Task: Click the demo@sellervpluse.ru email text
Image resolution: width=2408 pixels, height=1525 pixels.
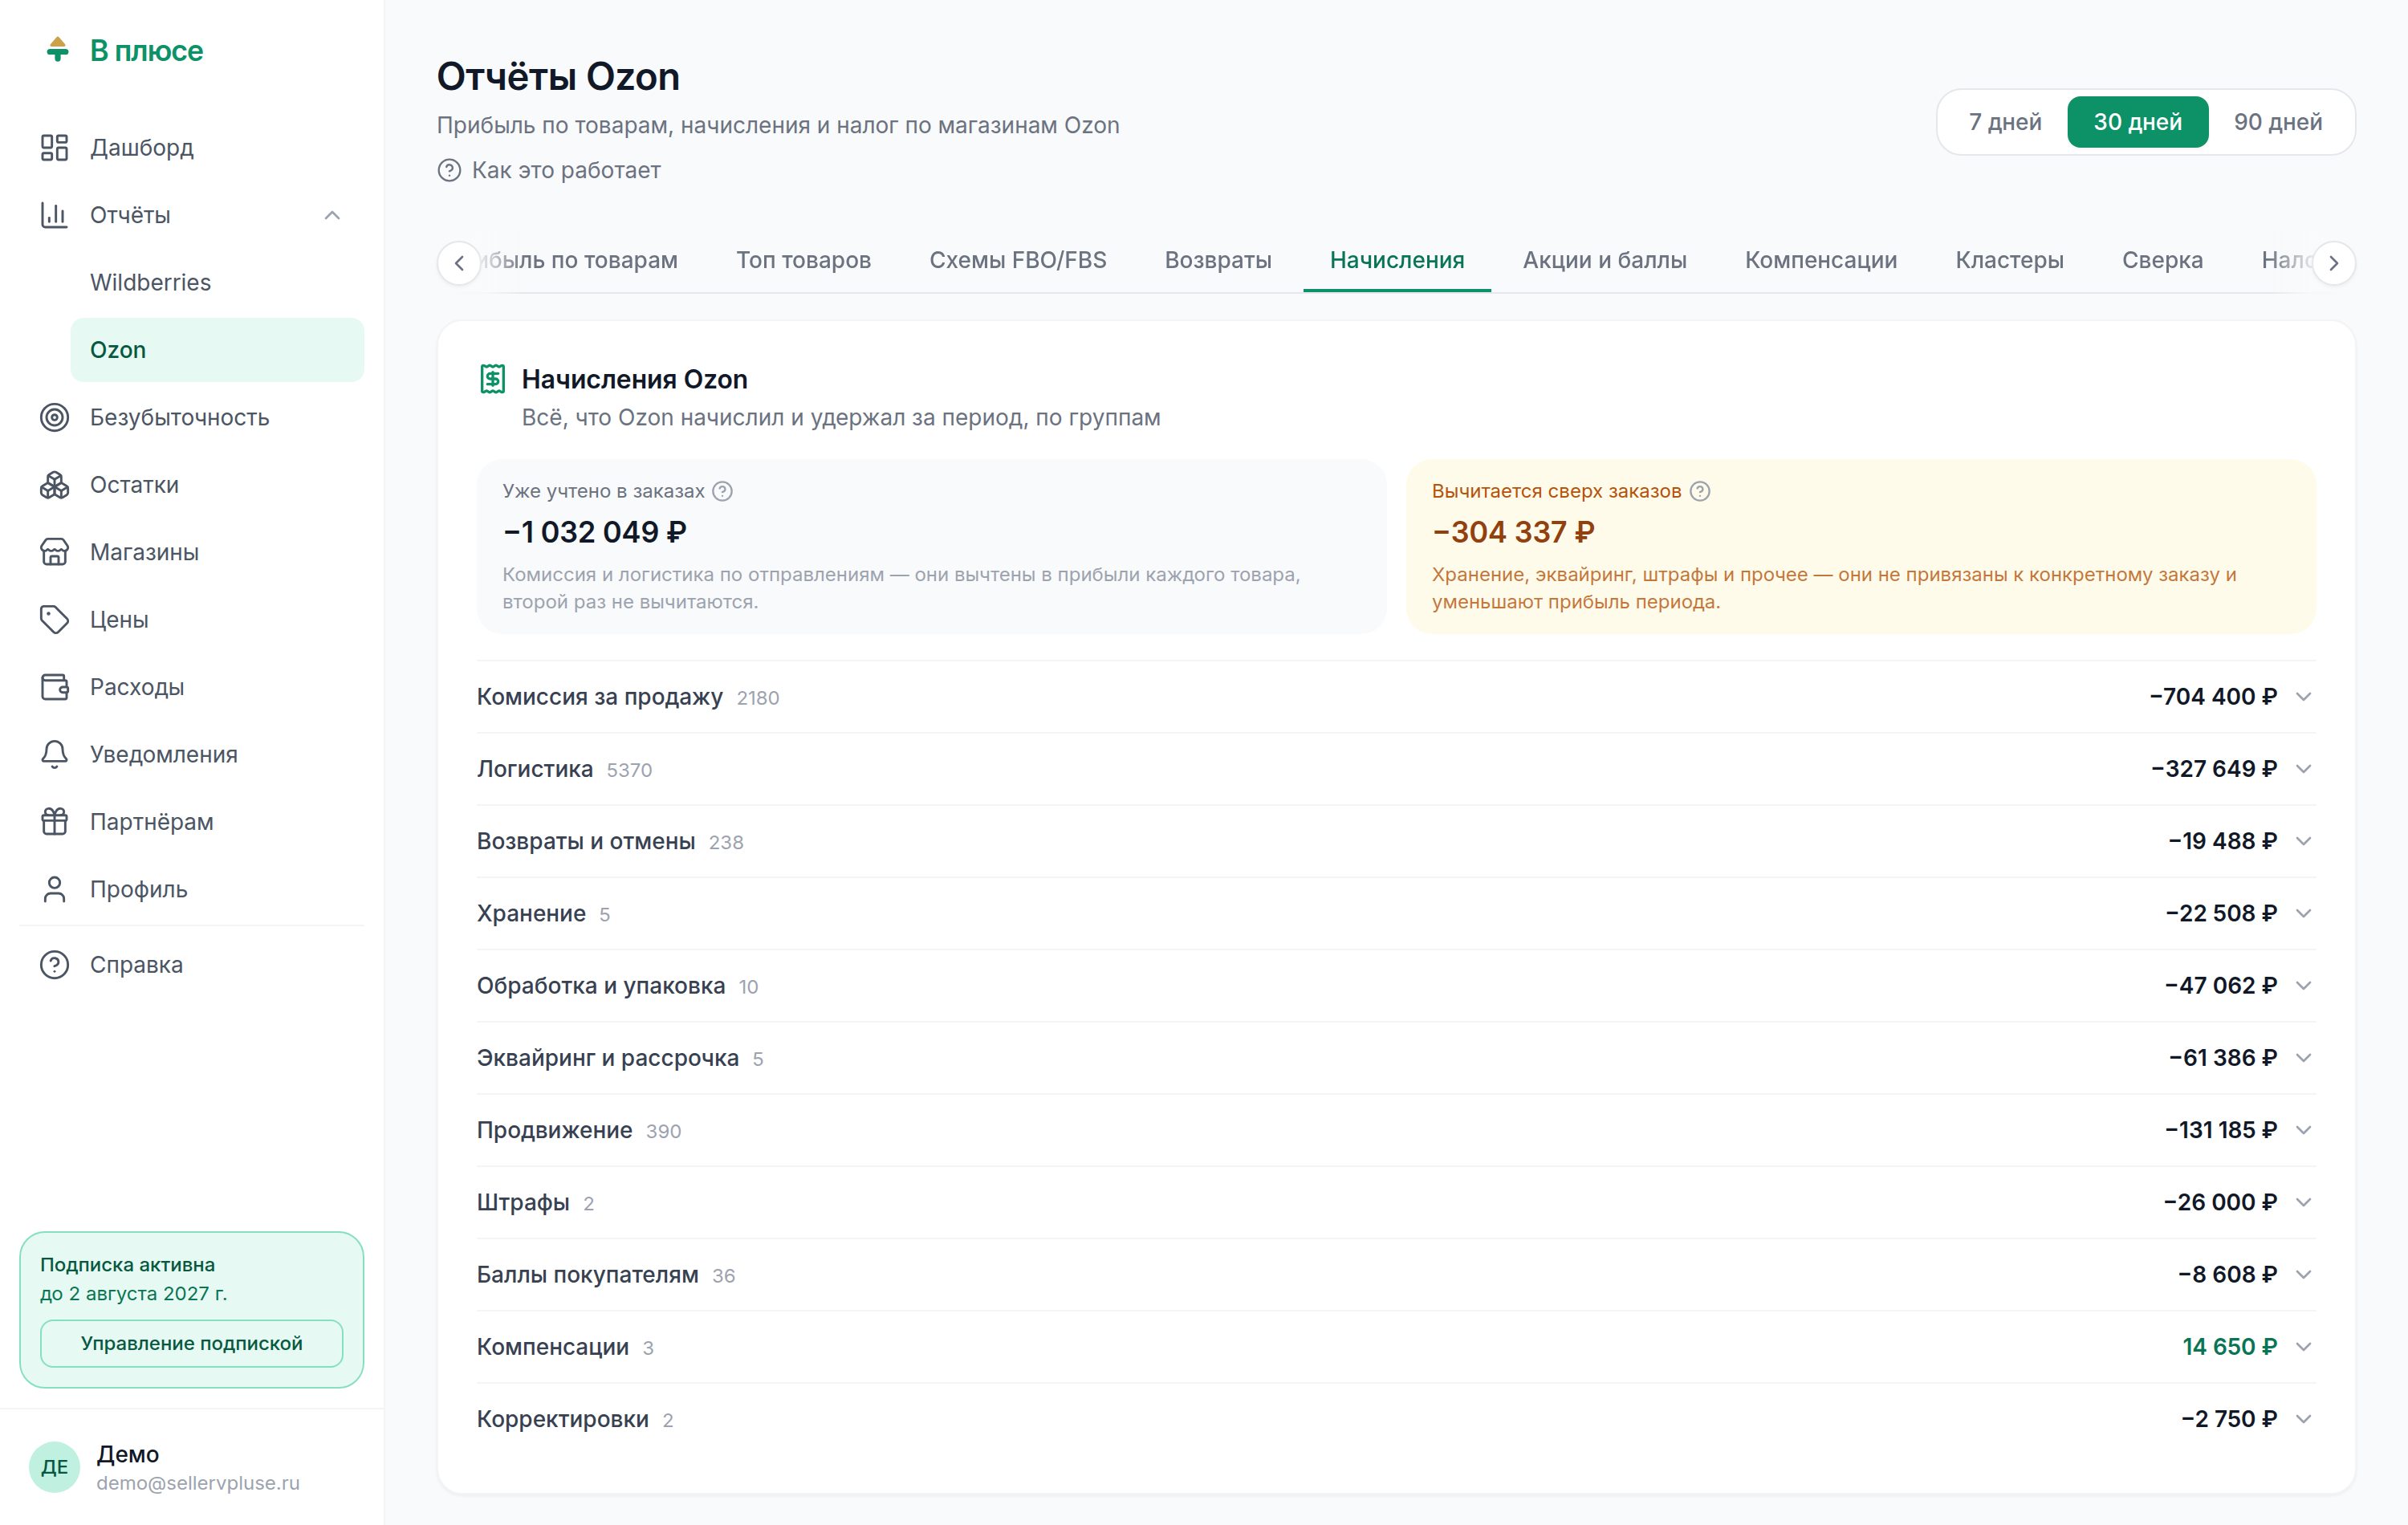Action: coord(198,1483)
